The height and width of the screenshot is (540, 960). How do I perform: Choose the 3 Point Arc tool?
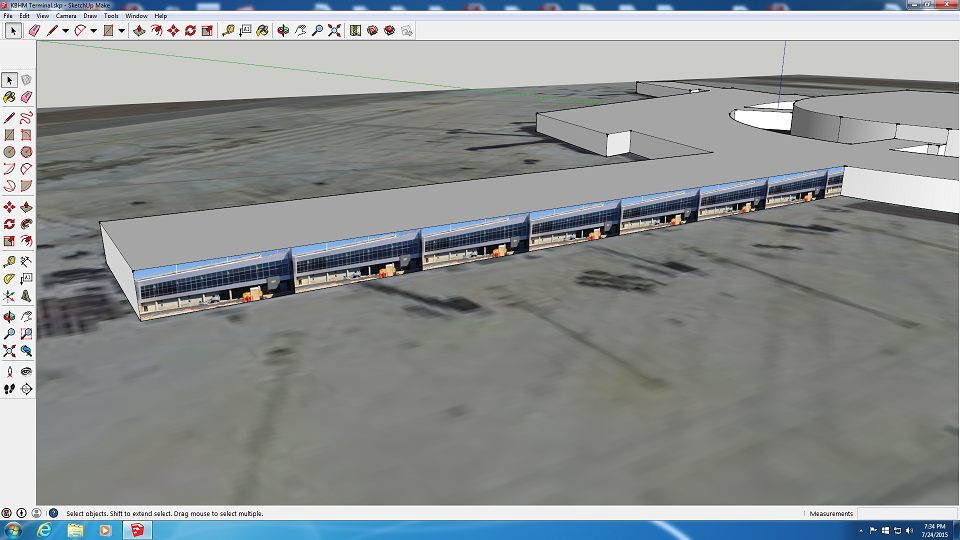tap(9, 186)
